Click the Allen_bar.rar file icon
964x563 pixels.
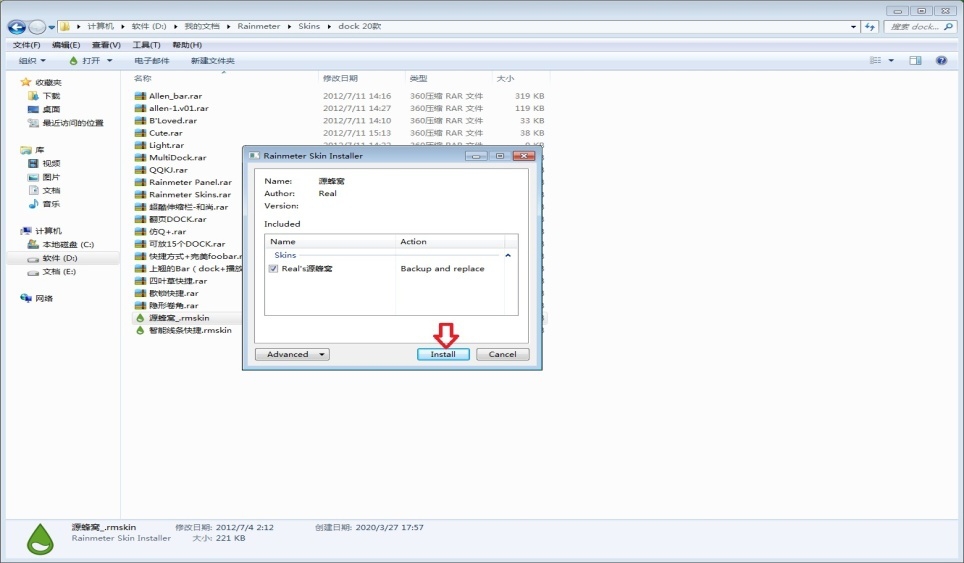tap(140, 96)
